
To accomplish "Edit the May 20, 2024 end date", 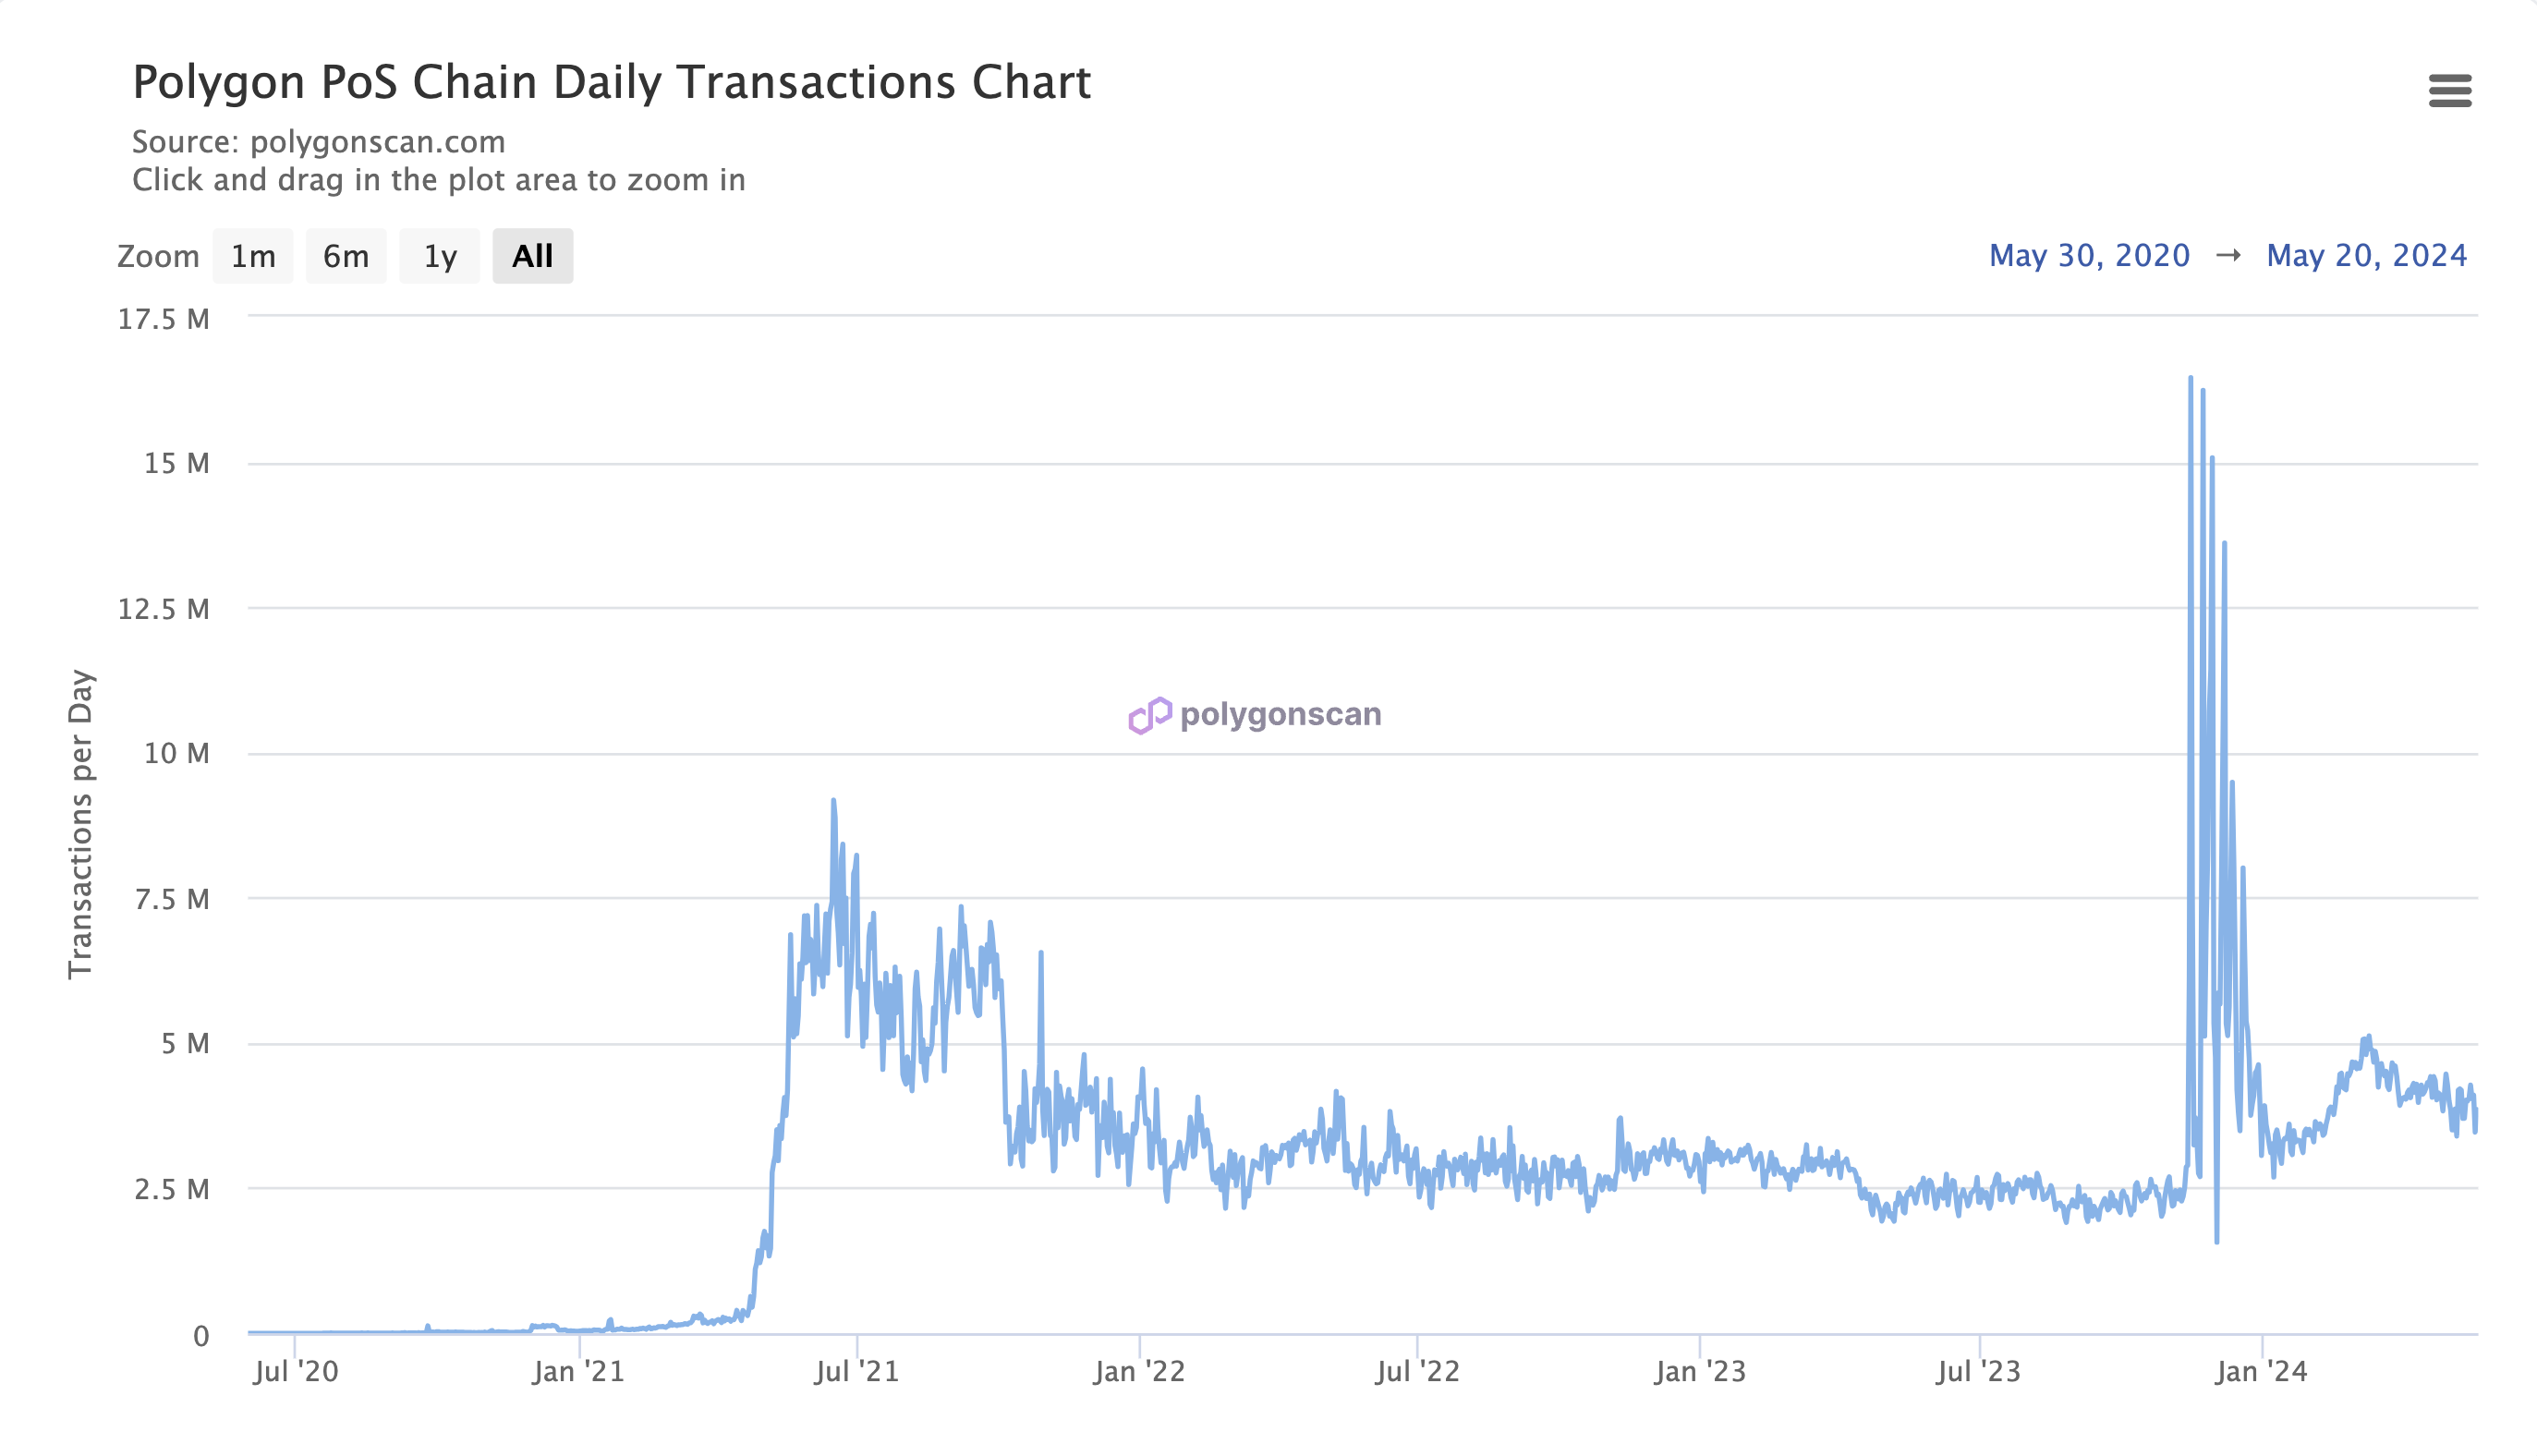I will click(2366, 256).
